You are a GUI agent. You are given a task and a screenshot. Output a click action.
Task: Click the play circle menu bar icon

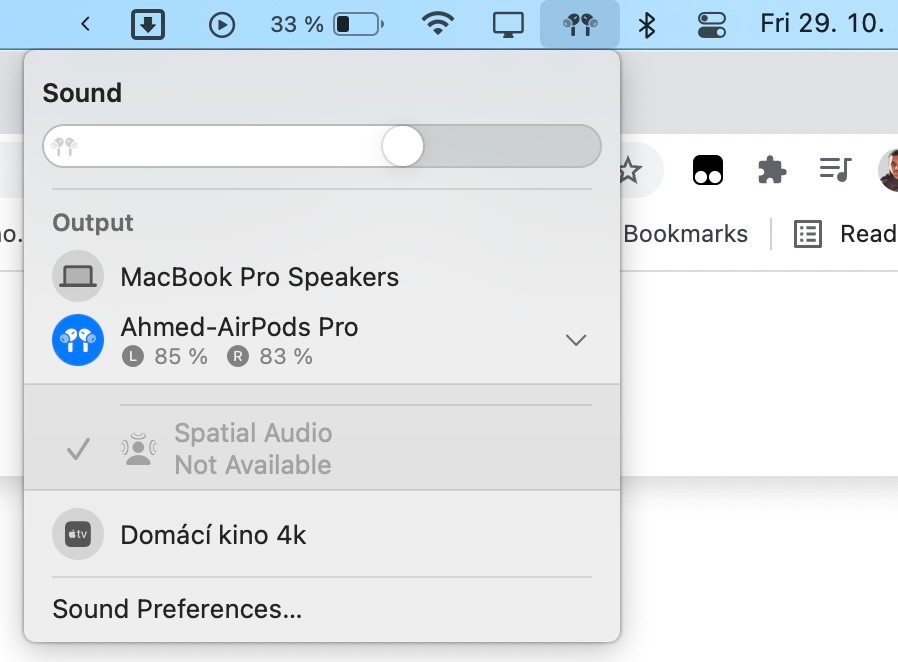pyautogui.click(x=222, y=25)
